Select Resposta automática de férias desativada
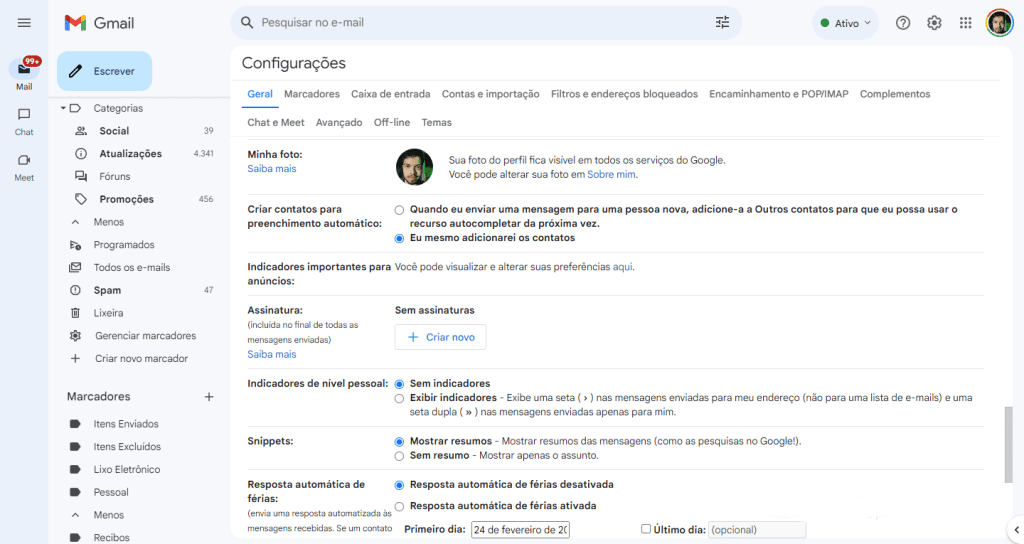This screenshot has width=1024, height=544. (x=399, y=485)
